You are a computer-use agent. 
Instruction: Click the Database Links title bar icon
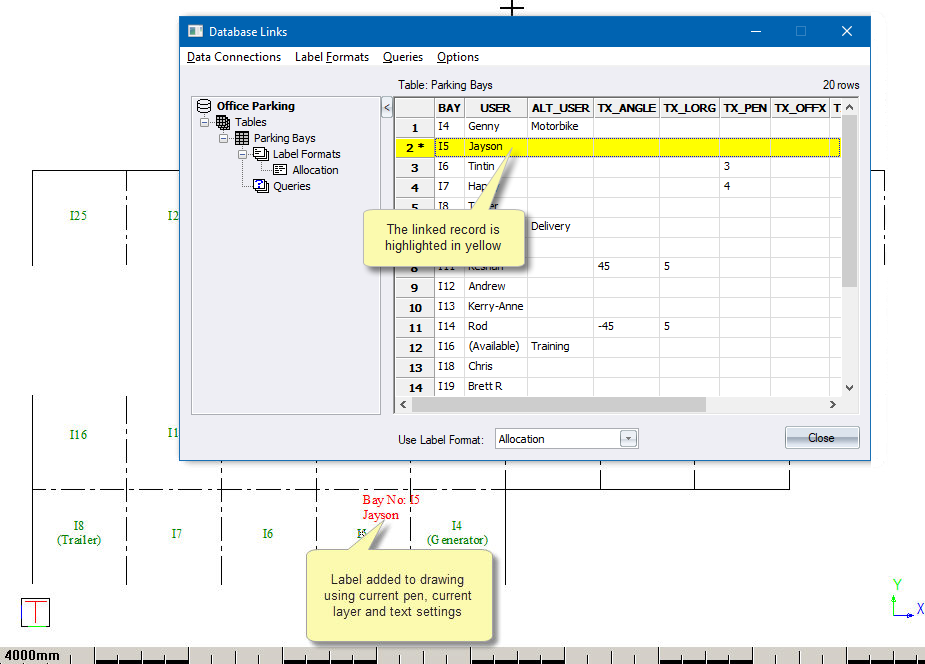[195, 31]
